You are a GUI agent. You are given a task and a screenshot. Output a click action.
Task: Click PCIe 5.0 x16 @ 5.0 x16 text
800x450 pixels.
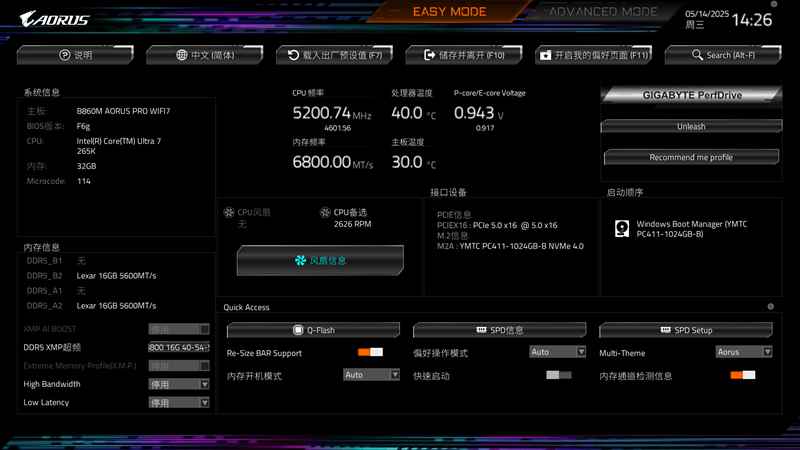(515, 225)
